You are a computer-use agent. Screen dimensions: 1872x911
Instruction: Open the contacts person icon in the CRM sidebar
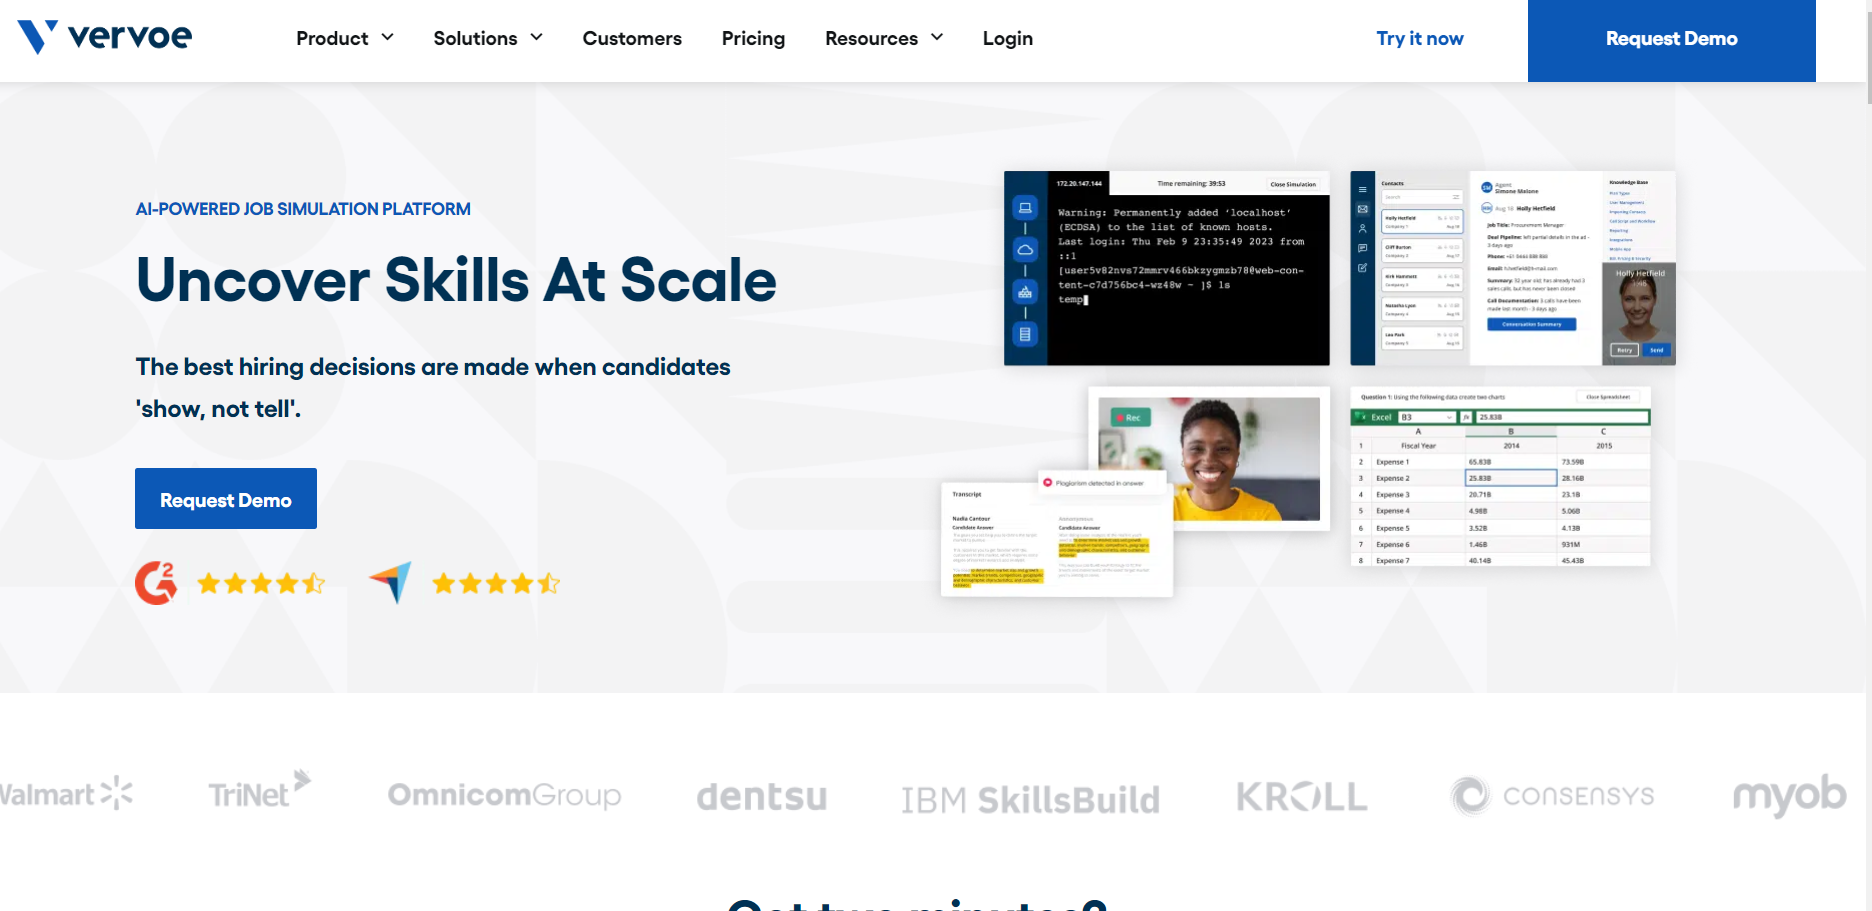(1362, 227)
